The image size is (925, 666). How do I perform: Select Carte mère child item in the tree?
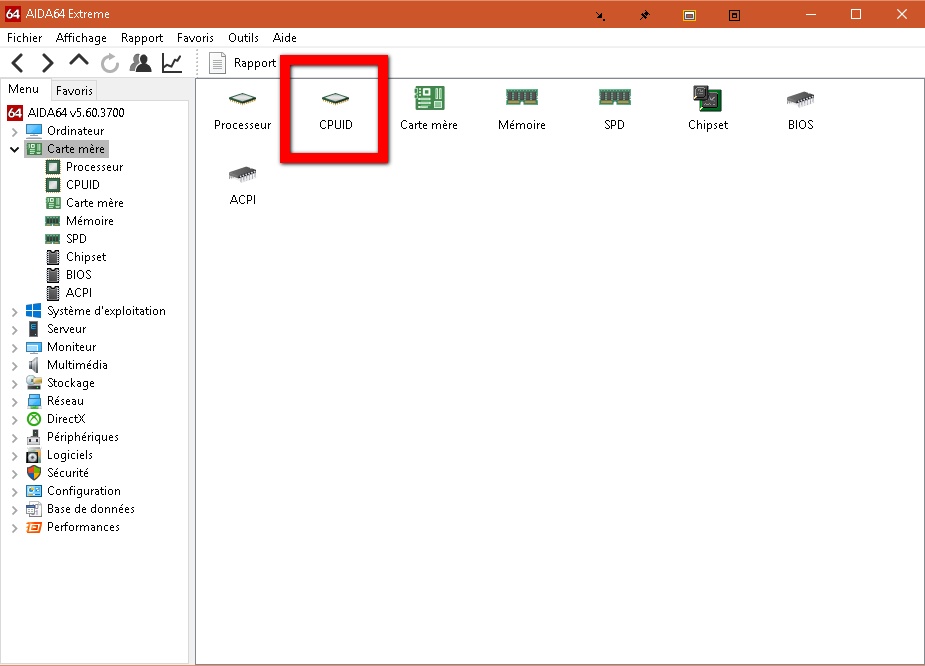pyautogui.click(x=84, y=203)
